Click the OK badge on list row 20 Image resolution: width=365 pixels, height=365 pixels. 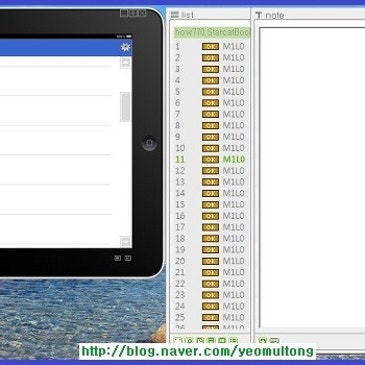tap(210, 261)
